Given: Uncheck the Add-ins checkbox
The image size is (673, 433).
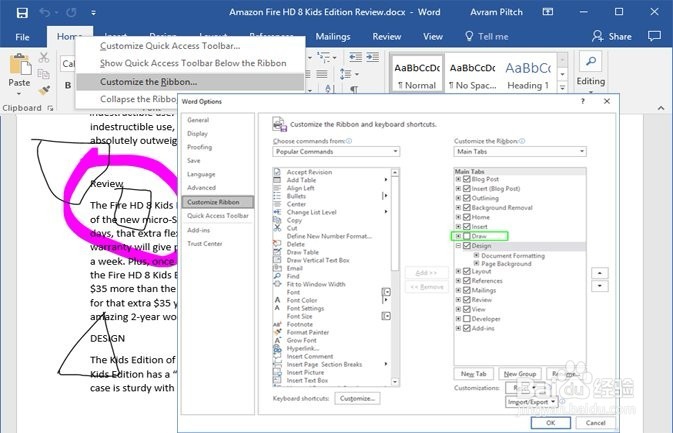Looking at the screenshot, I should pos(467,328).
